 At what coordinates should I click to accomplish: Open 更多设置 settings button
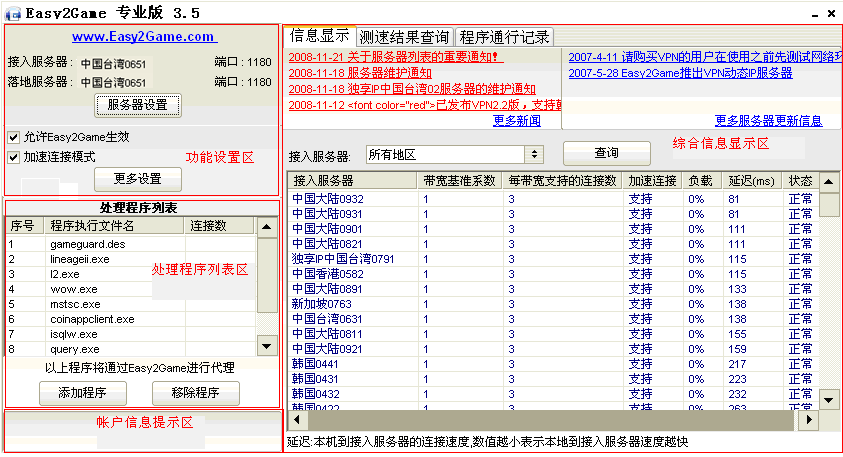138,179
